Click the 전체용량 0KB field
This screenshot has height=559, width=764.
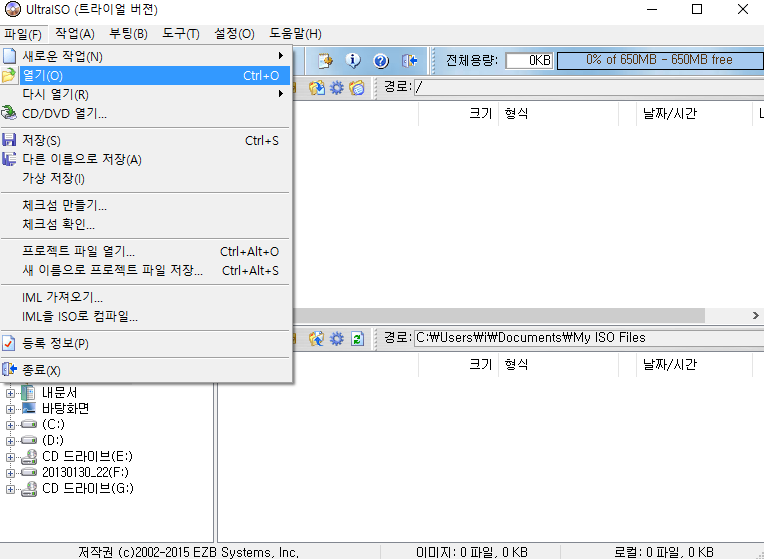[529, 60]
